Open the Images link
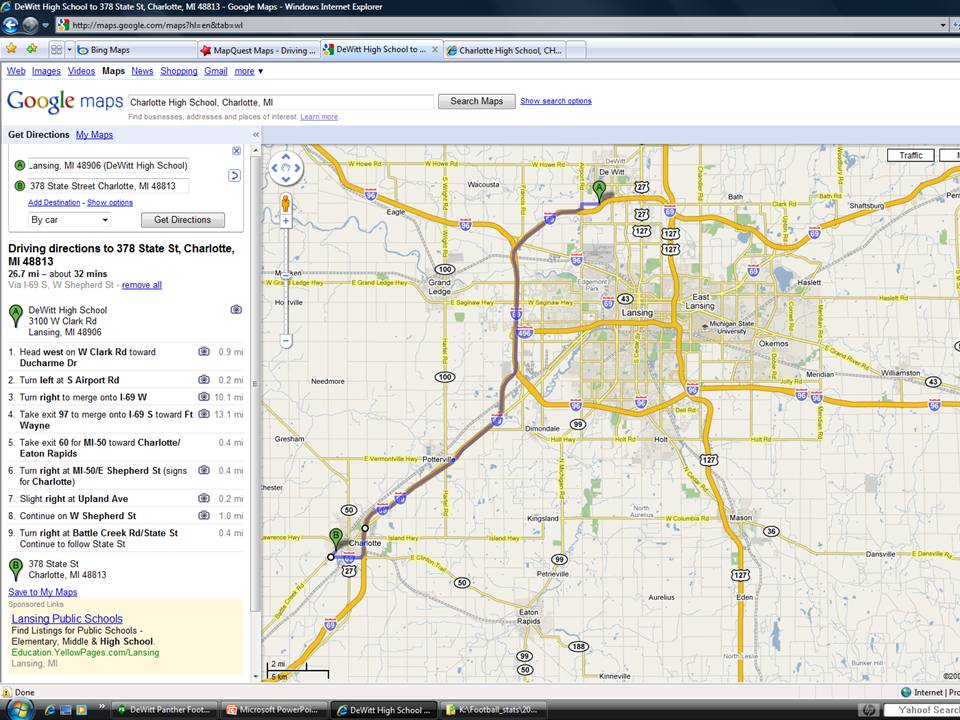Image resolution: width=960 pixels, height=720 pixels. click(46, 71)
